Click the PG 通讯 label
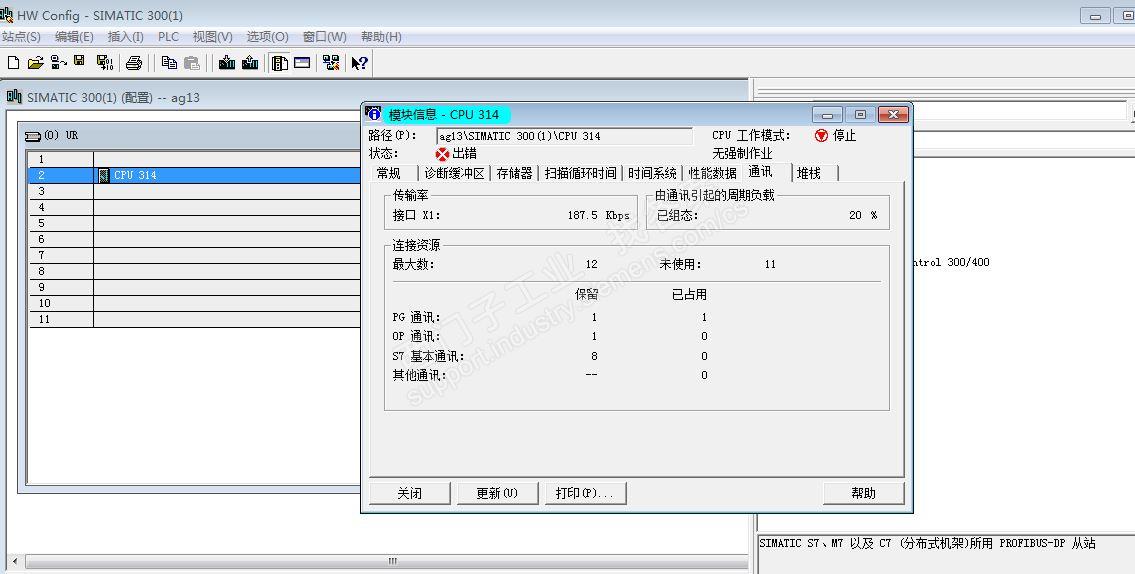 pos(416,317)
